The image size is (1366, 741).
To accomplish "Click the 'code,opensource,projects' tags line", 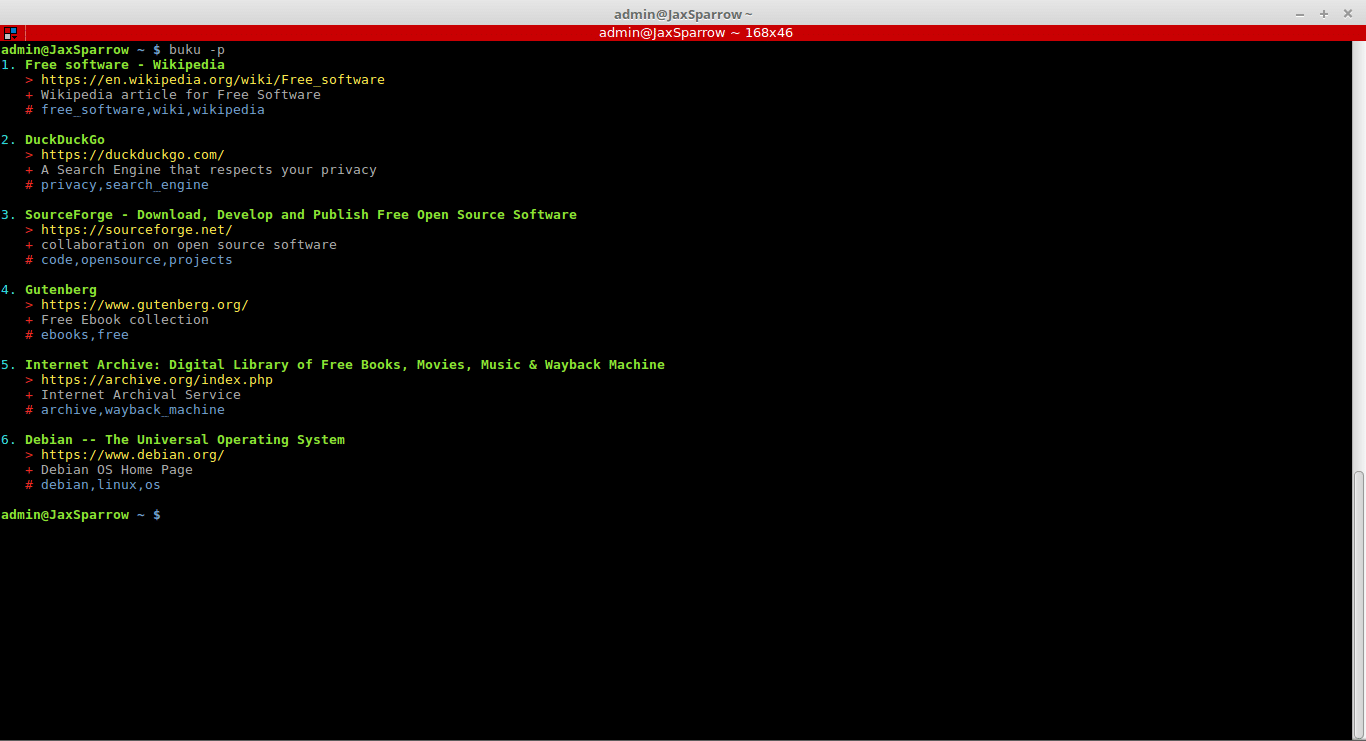I will click(137, 260).
